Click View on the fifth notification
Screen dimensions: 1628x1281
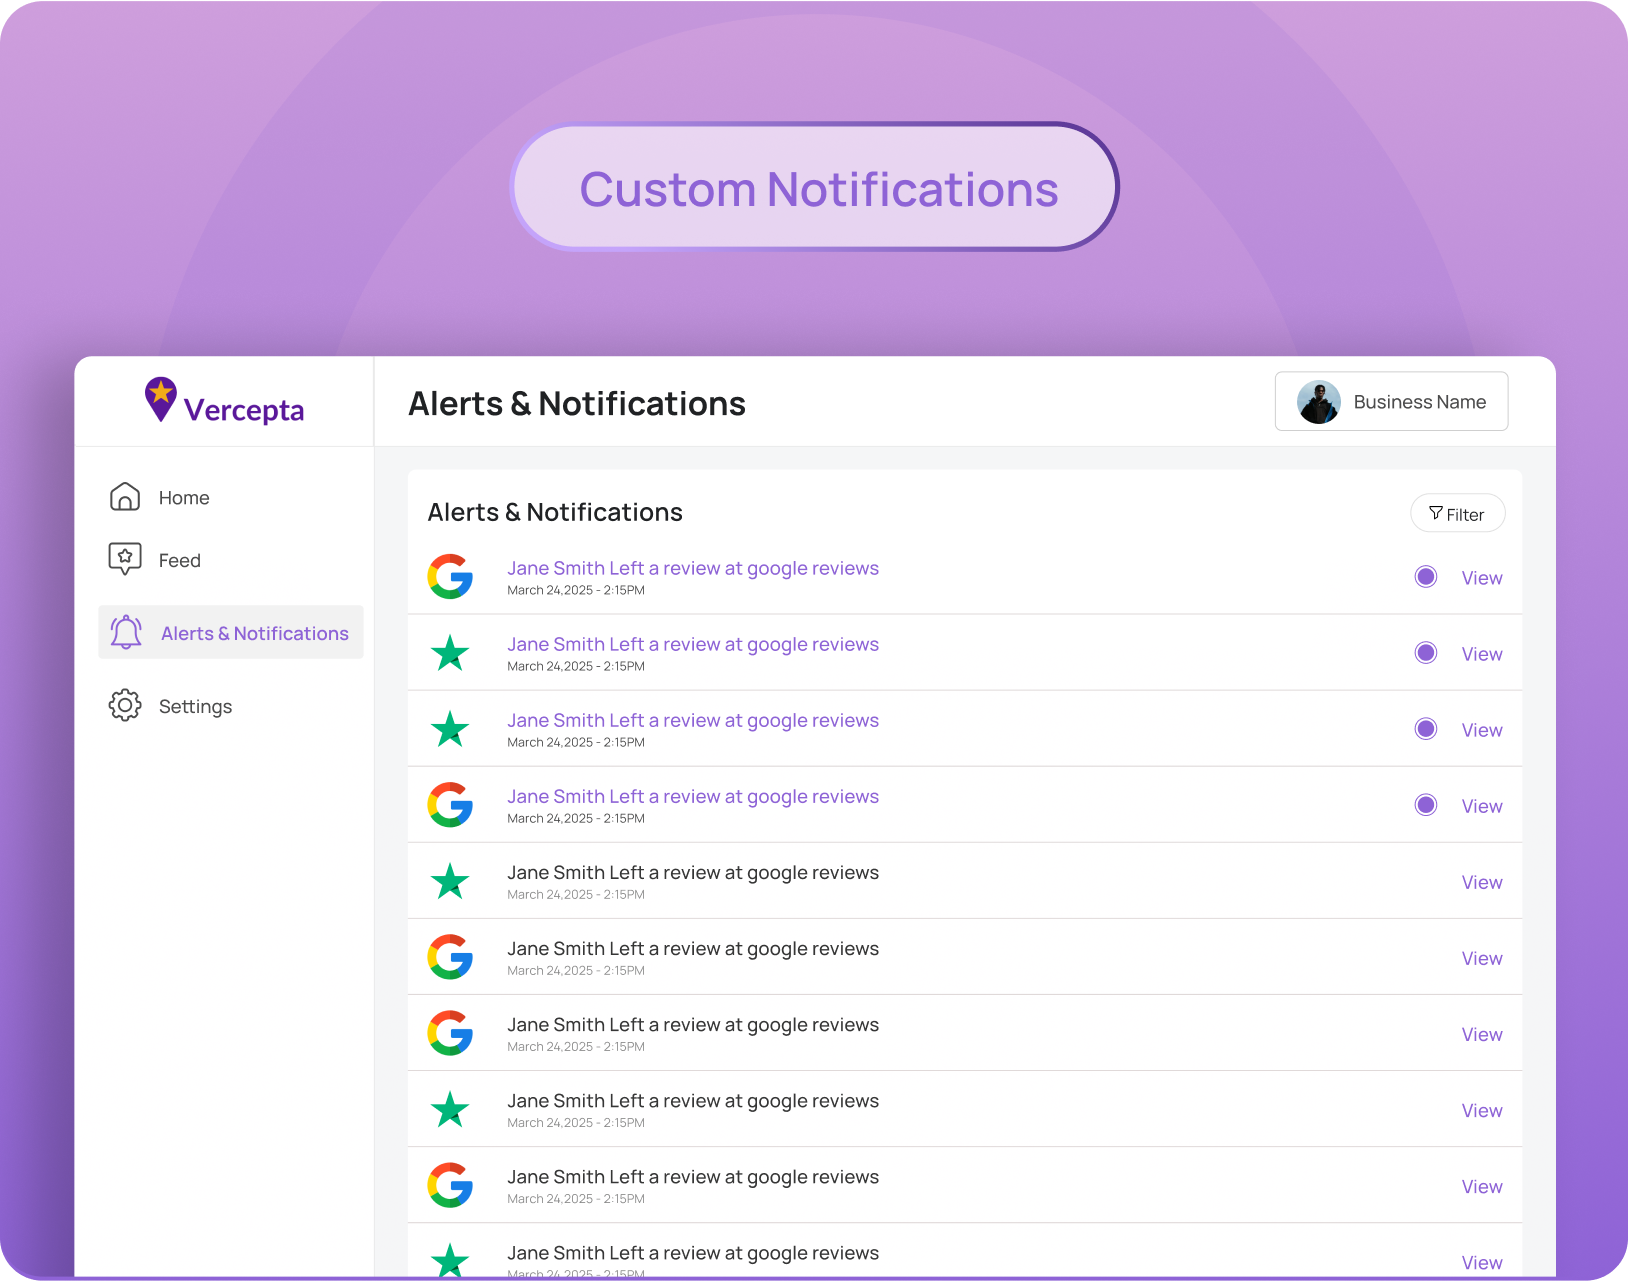coord(1482,882)
